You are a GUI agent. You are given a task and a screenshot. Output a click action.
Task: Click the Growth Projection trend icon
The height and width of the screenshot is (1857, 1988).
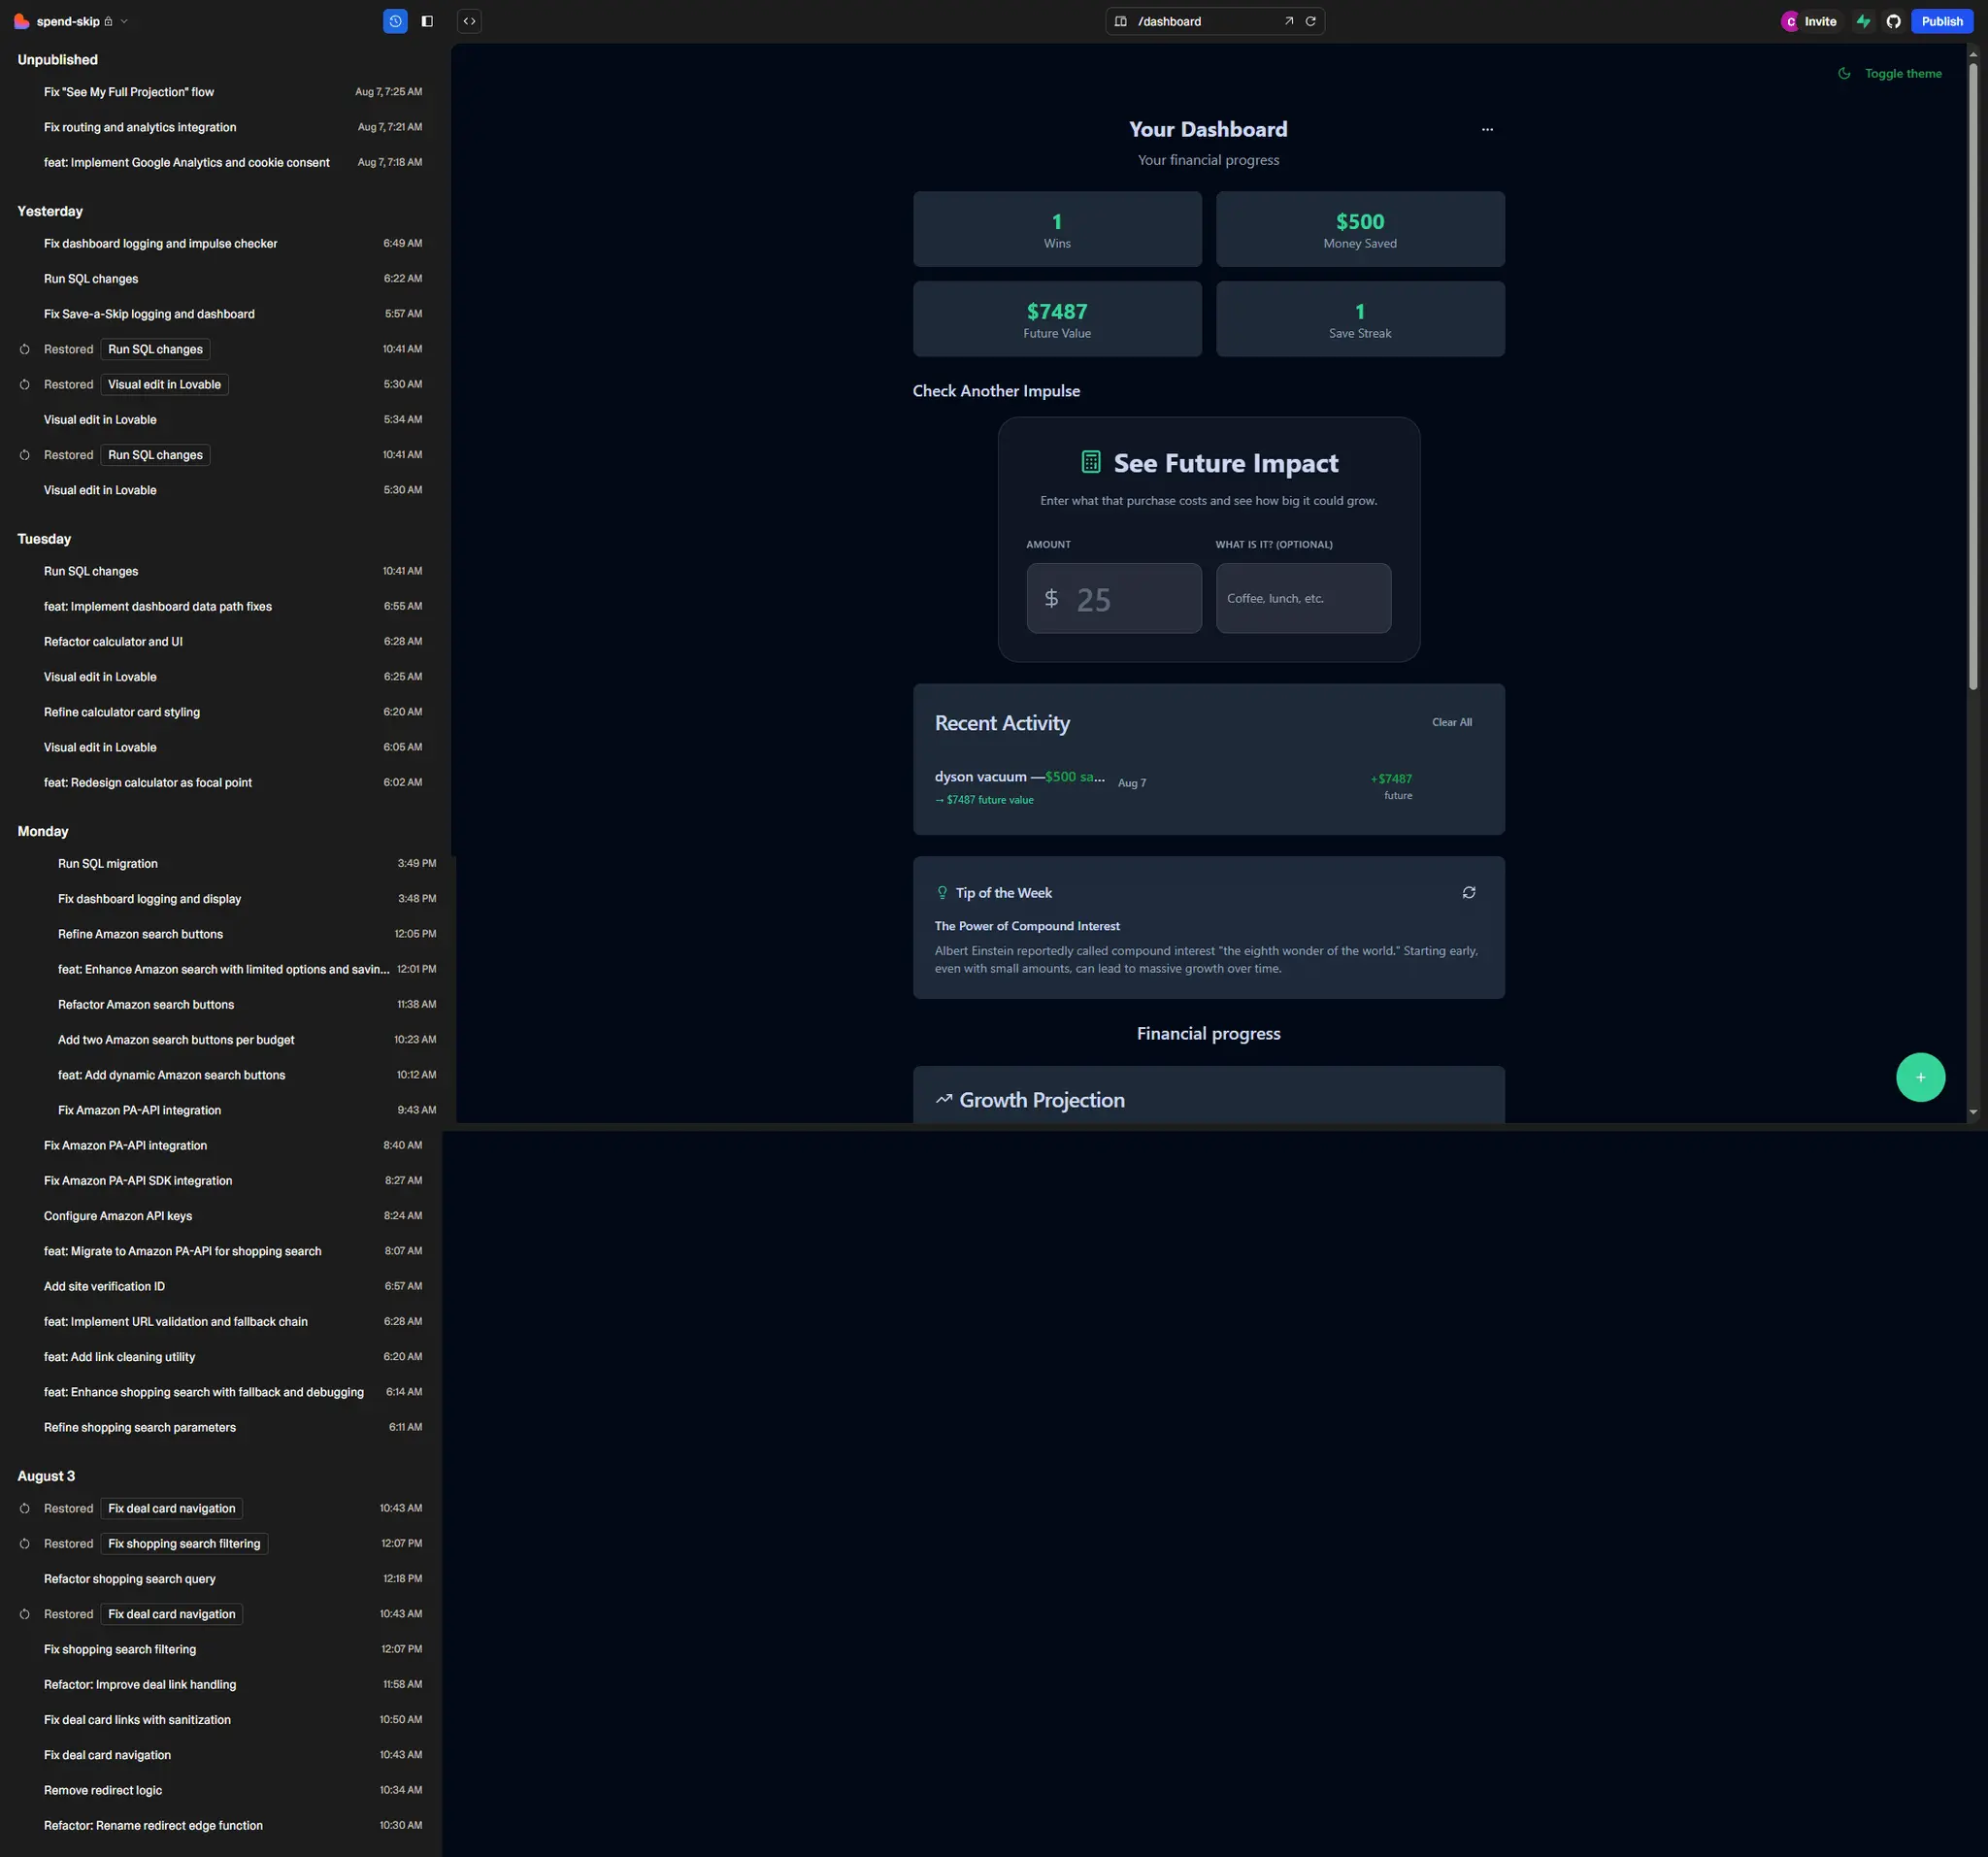944,1099
